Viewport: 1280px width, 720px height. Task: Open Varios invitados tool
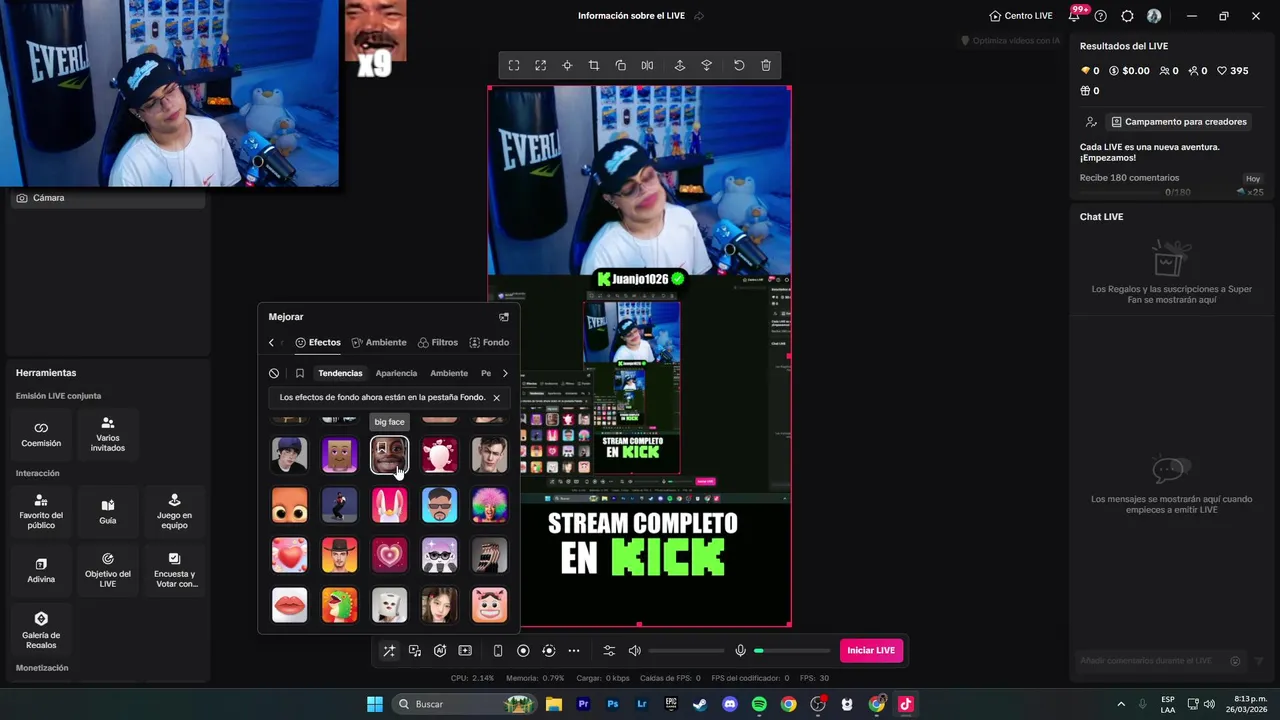pyautogui.click(x=108, y=434)
